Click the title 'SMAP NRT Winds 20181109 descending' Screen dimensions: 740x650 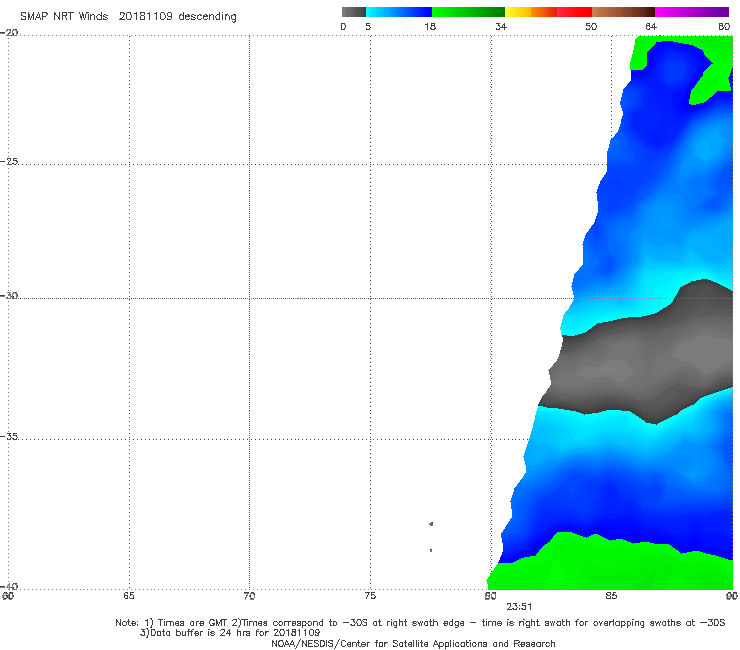(x=128, y=17)
